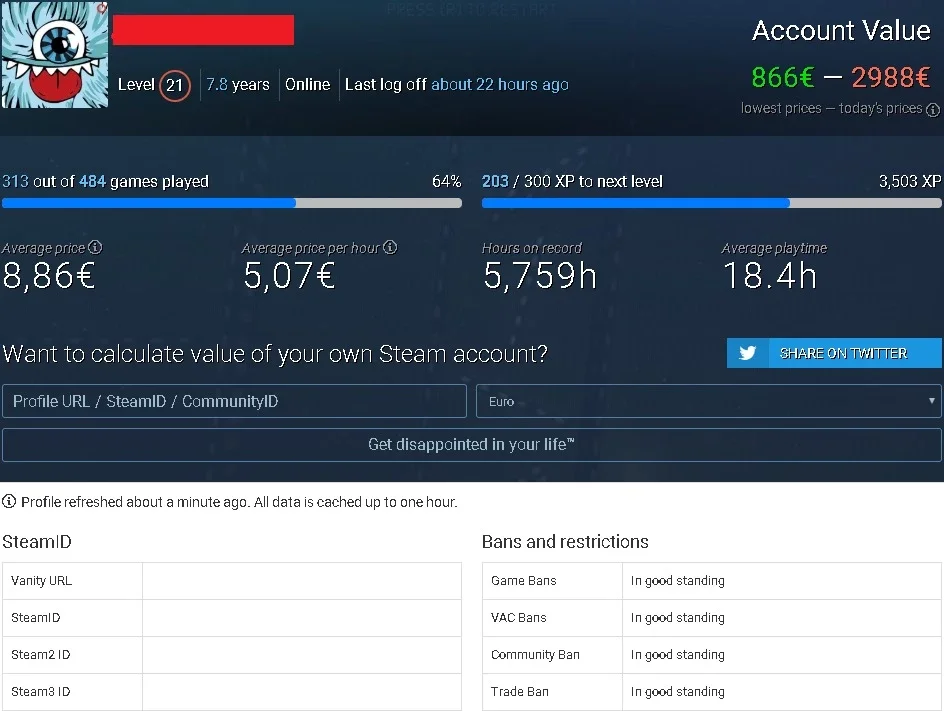944x711 pixels.
Task: Click the 8,86€ average price value
Action: 49,276
